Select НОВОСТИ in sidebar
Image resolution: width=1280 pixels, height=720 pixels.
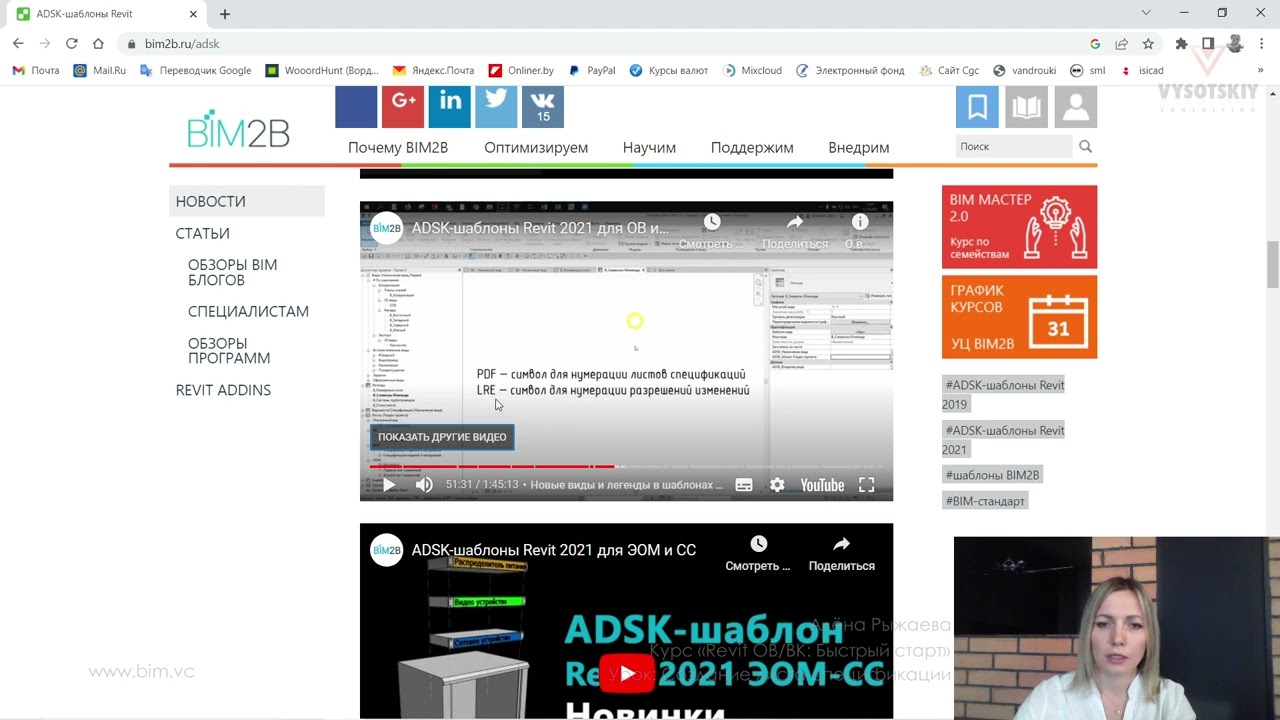coord(247,201)
